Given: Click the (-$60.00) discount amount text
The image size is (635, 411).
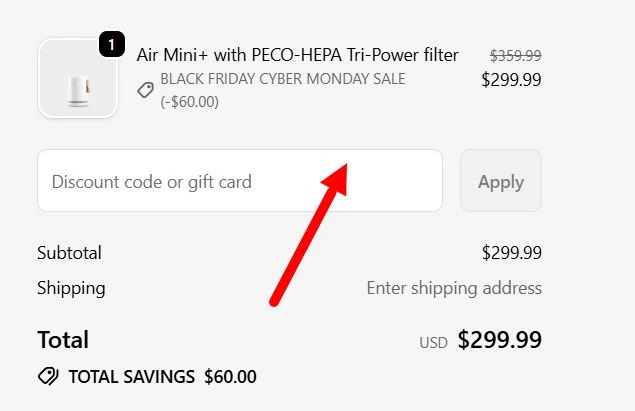Looking at the screenshot, I should pyautogui.click(x=190, y=101).
